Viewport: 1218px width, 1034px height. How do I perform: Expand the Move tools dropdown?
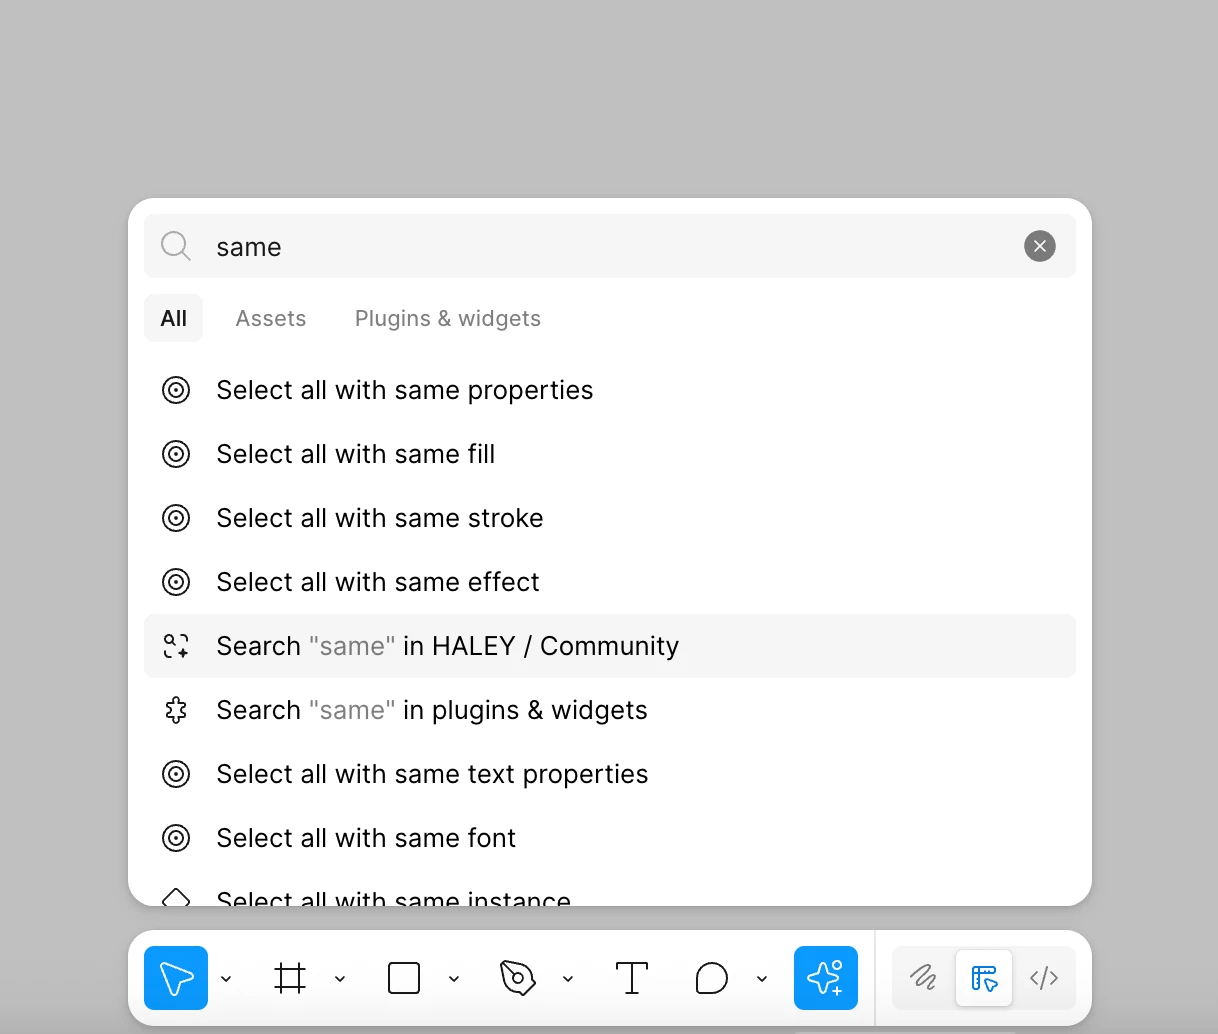[226, 979]
